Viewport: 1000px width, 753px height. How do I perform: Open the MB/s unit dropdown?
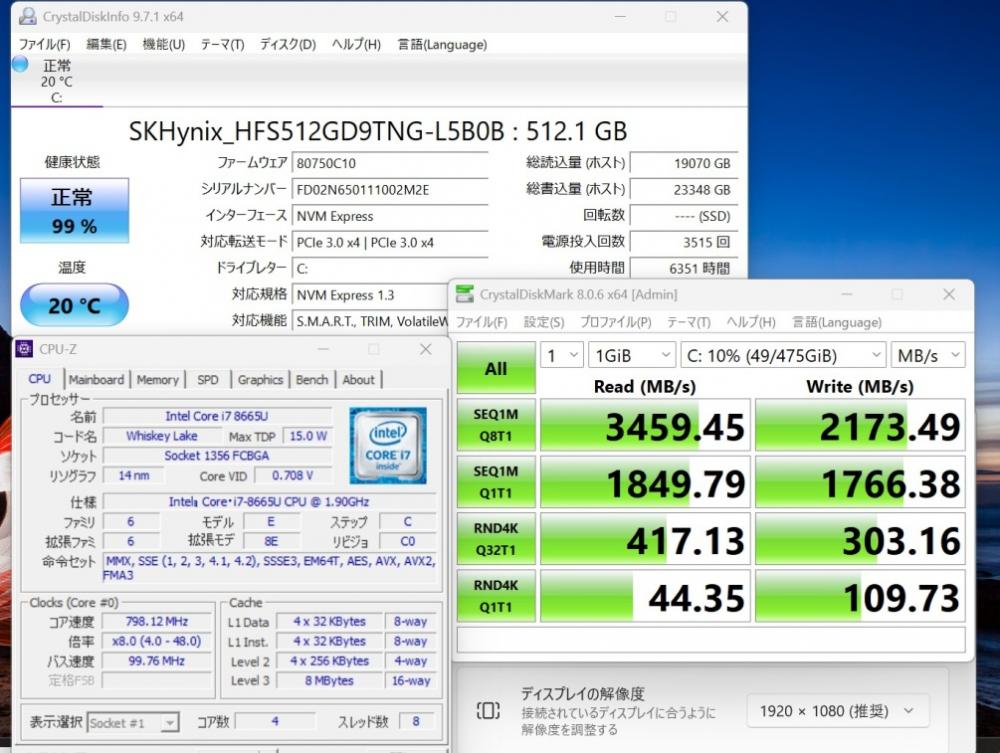coord(929,355)
